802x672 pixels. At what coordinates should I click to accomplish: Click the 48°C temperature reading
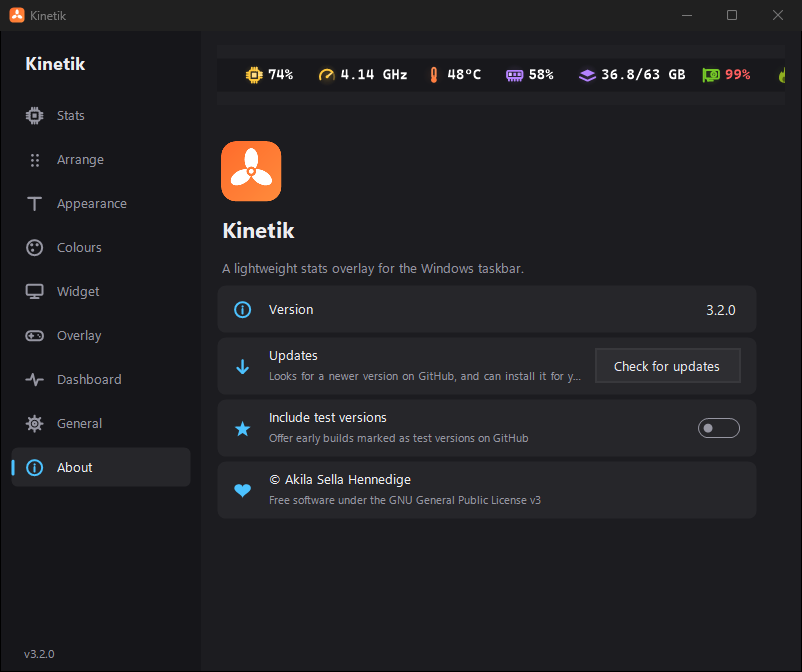(x=464, y=75)
